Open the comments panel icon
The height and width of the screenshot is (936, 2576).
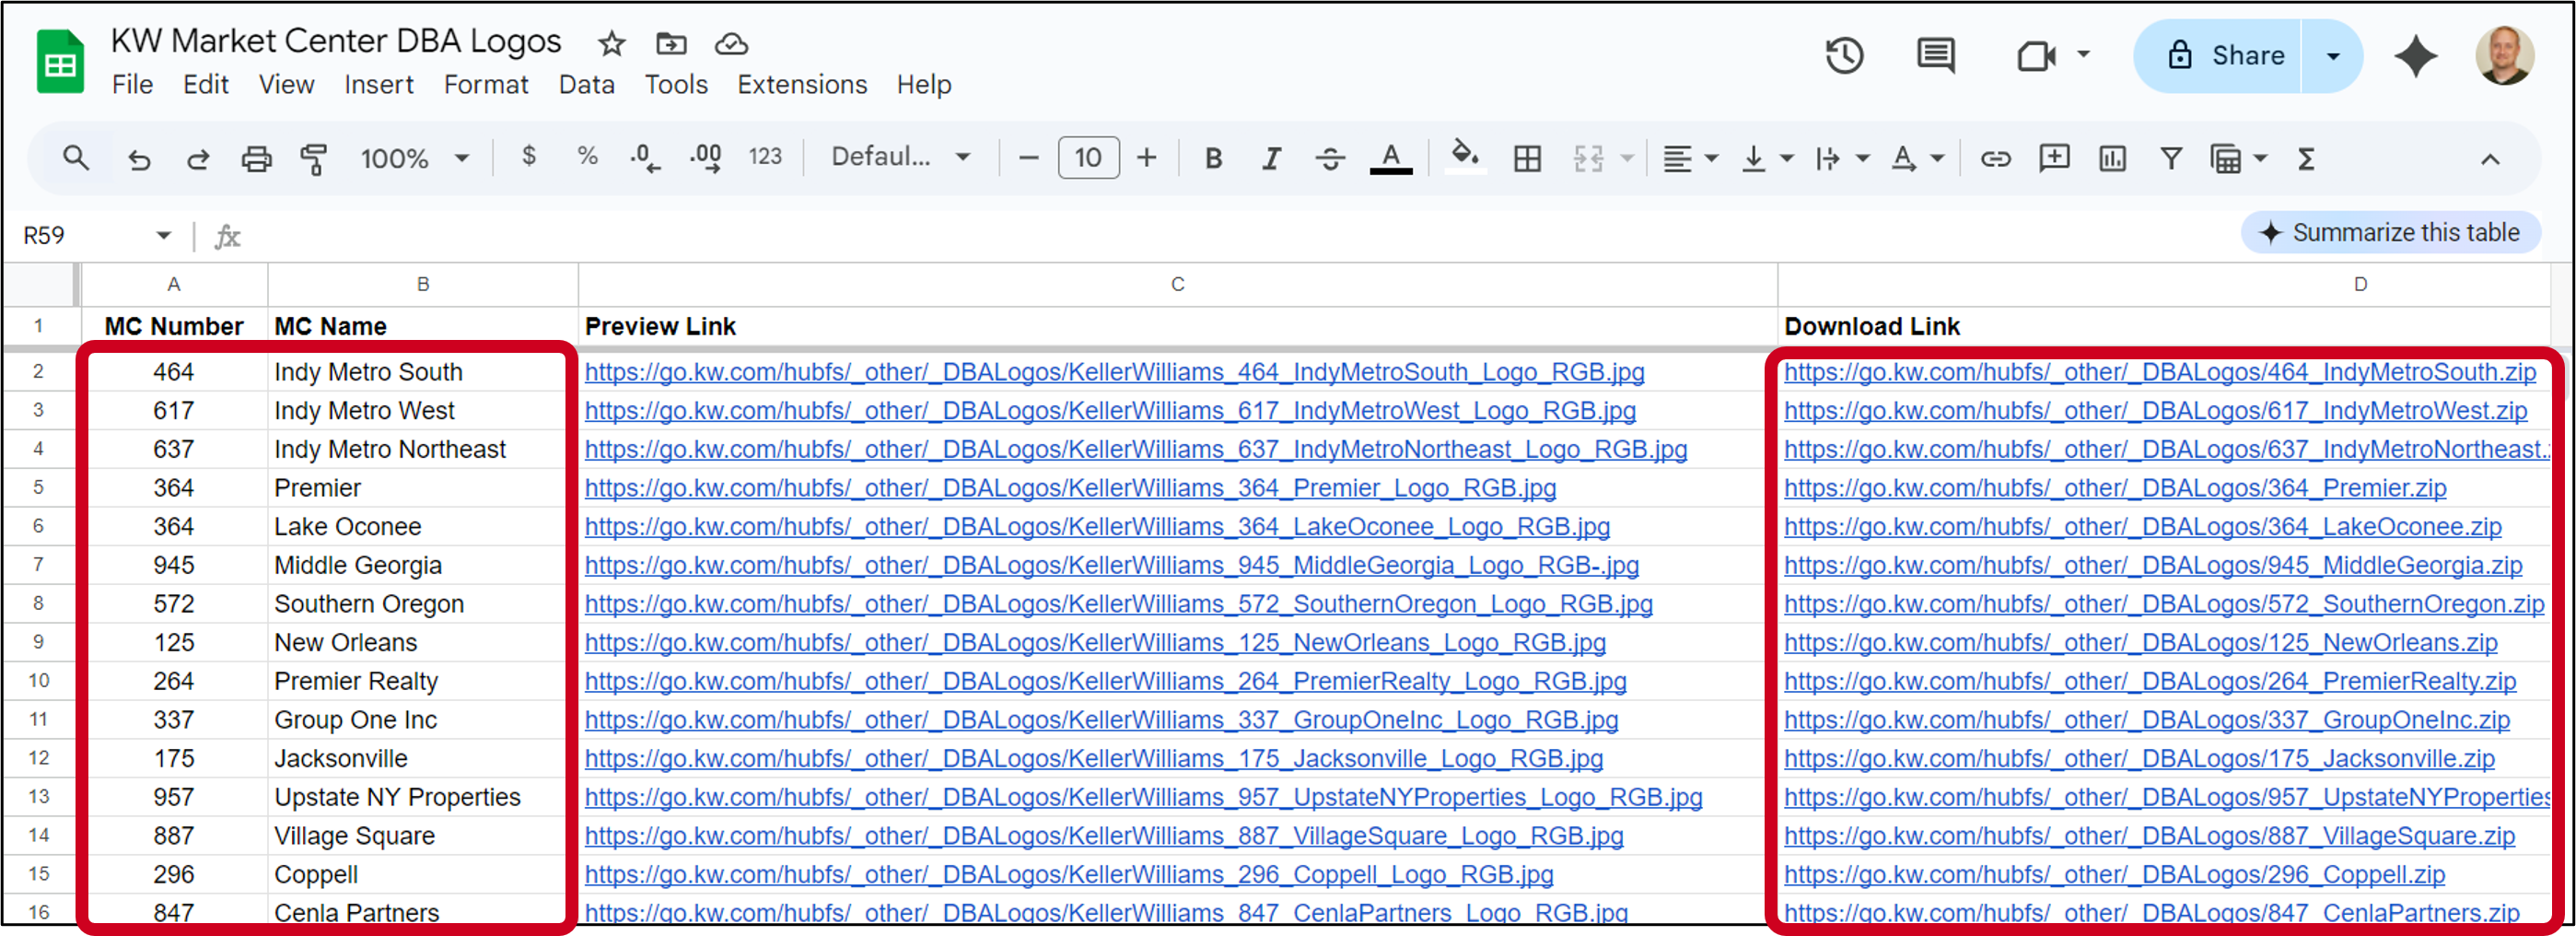point(1936,55)
